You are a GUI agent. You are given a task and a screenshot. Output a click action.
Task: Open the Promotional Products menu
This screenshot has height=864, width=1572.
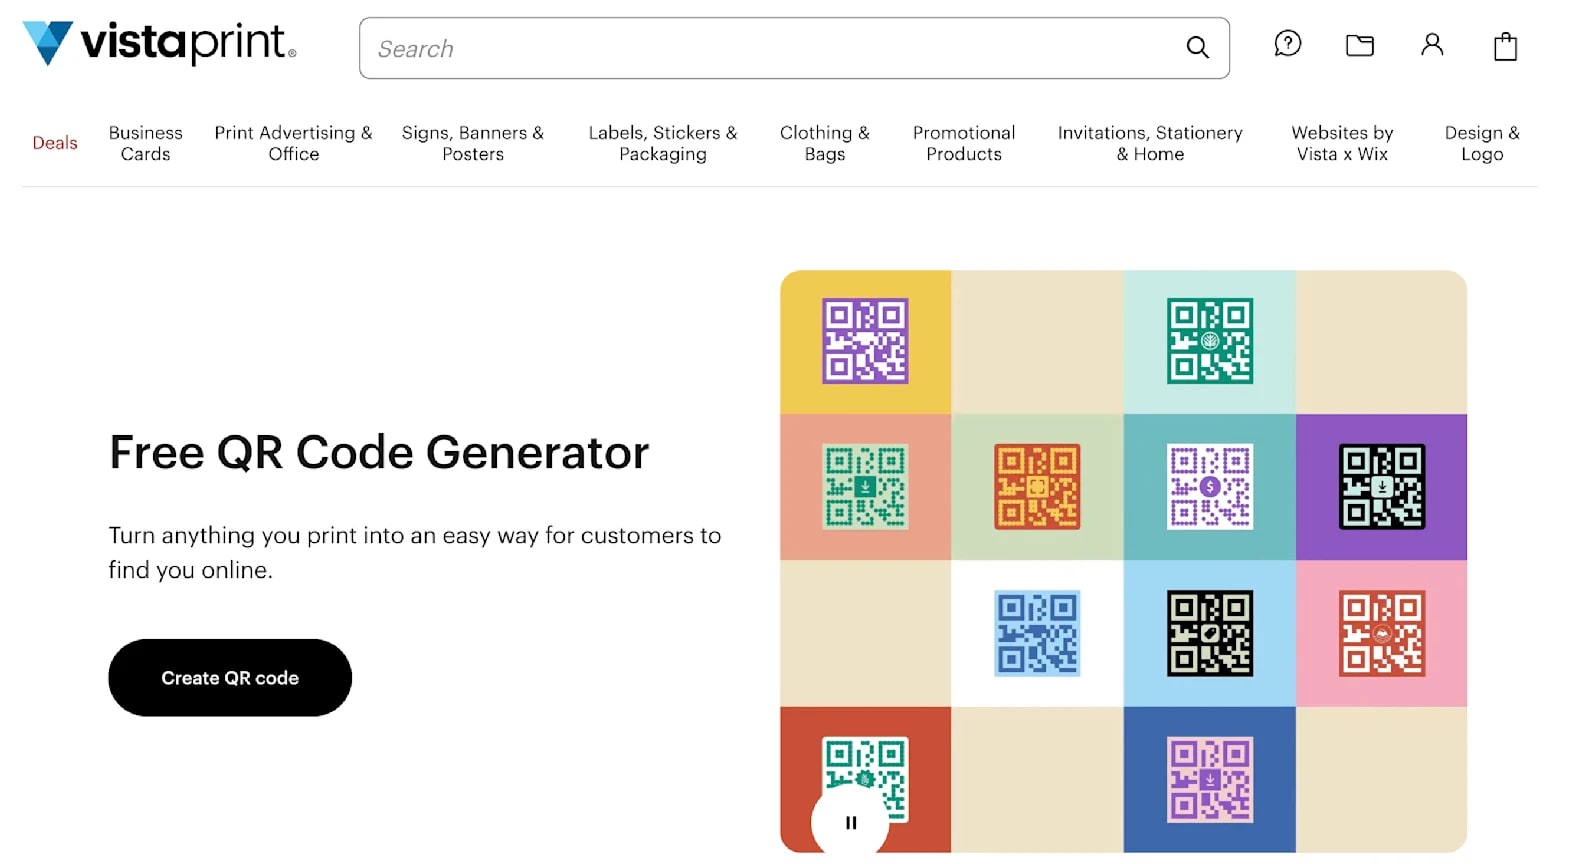tap(963, 142)
